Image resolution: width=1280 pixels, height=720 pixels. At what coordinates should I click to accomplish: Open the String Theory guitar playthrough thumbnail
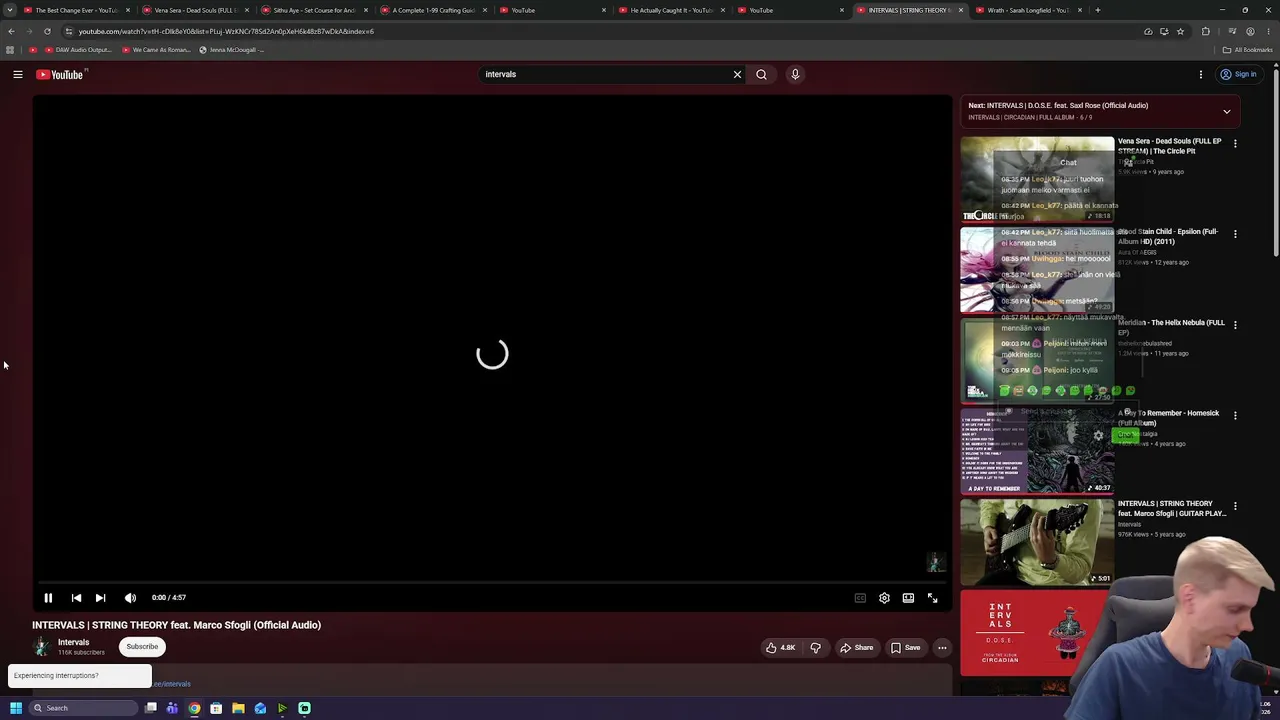coord(1037,542)
